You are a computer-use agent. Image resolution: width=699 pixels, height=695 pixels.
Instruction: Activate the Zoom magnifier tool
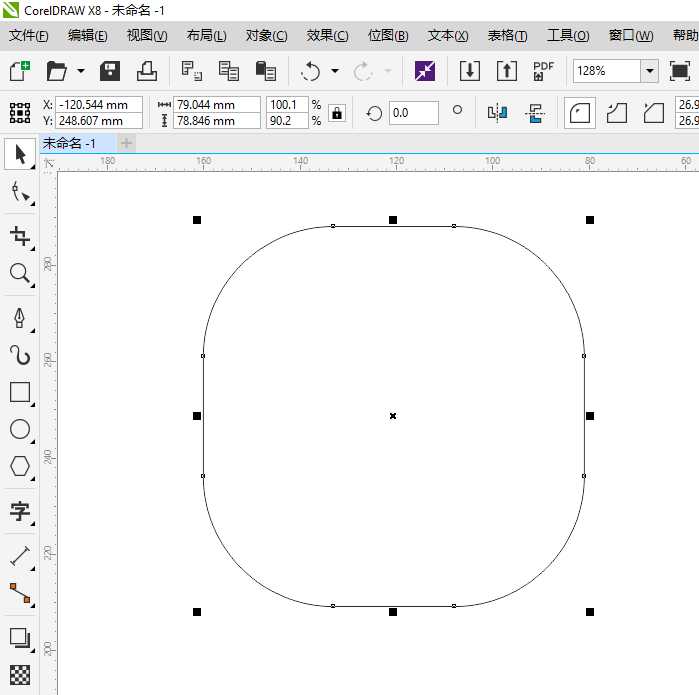[19, 274]
